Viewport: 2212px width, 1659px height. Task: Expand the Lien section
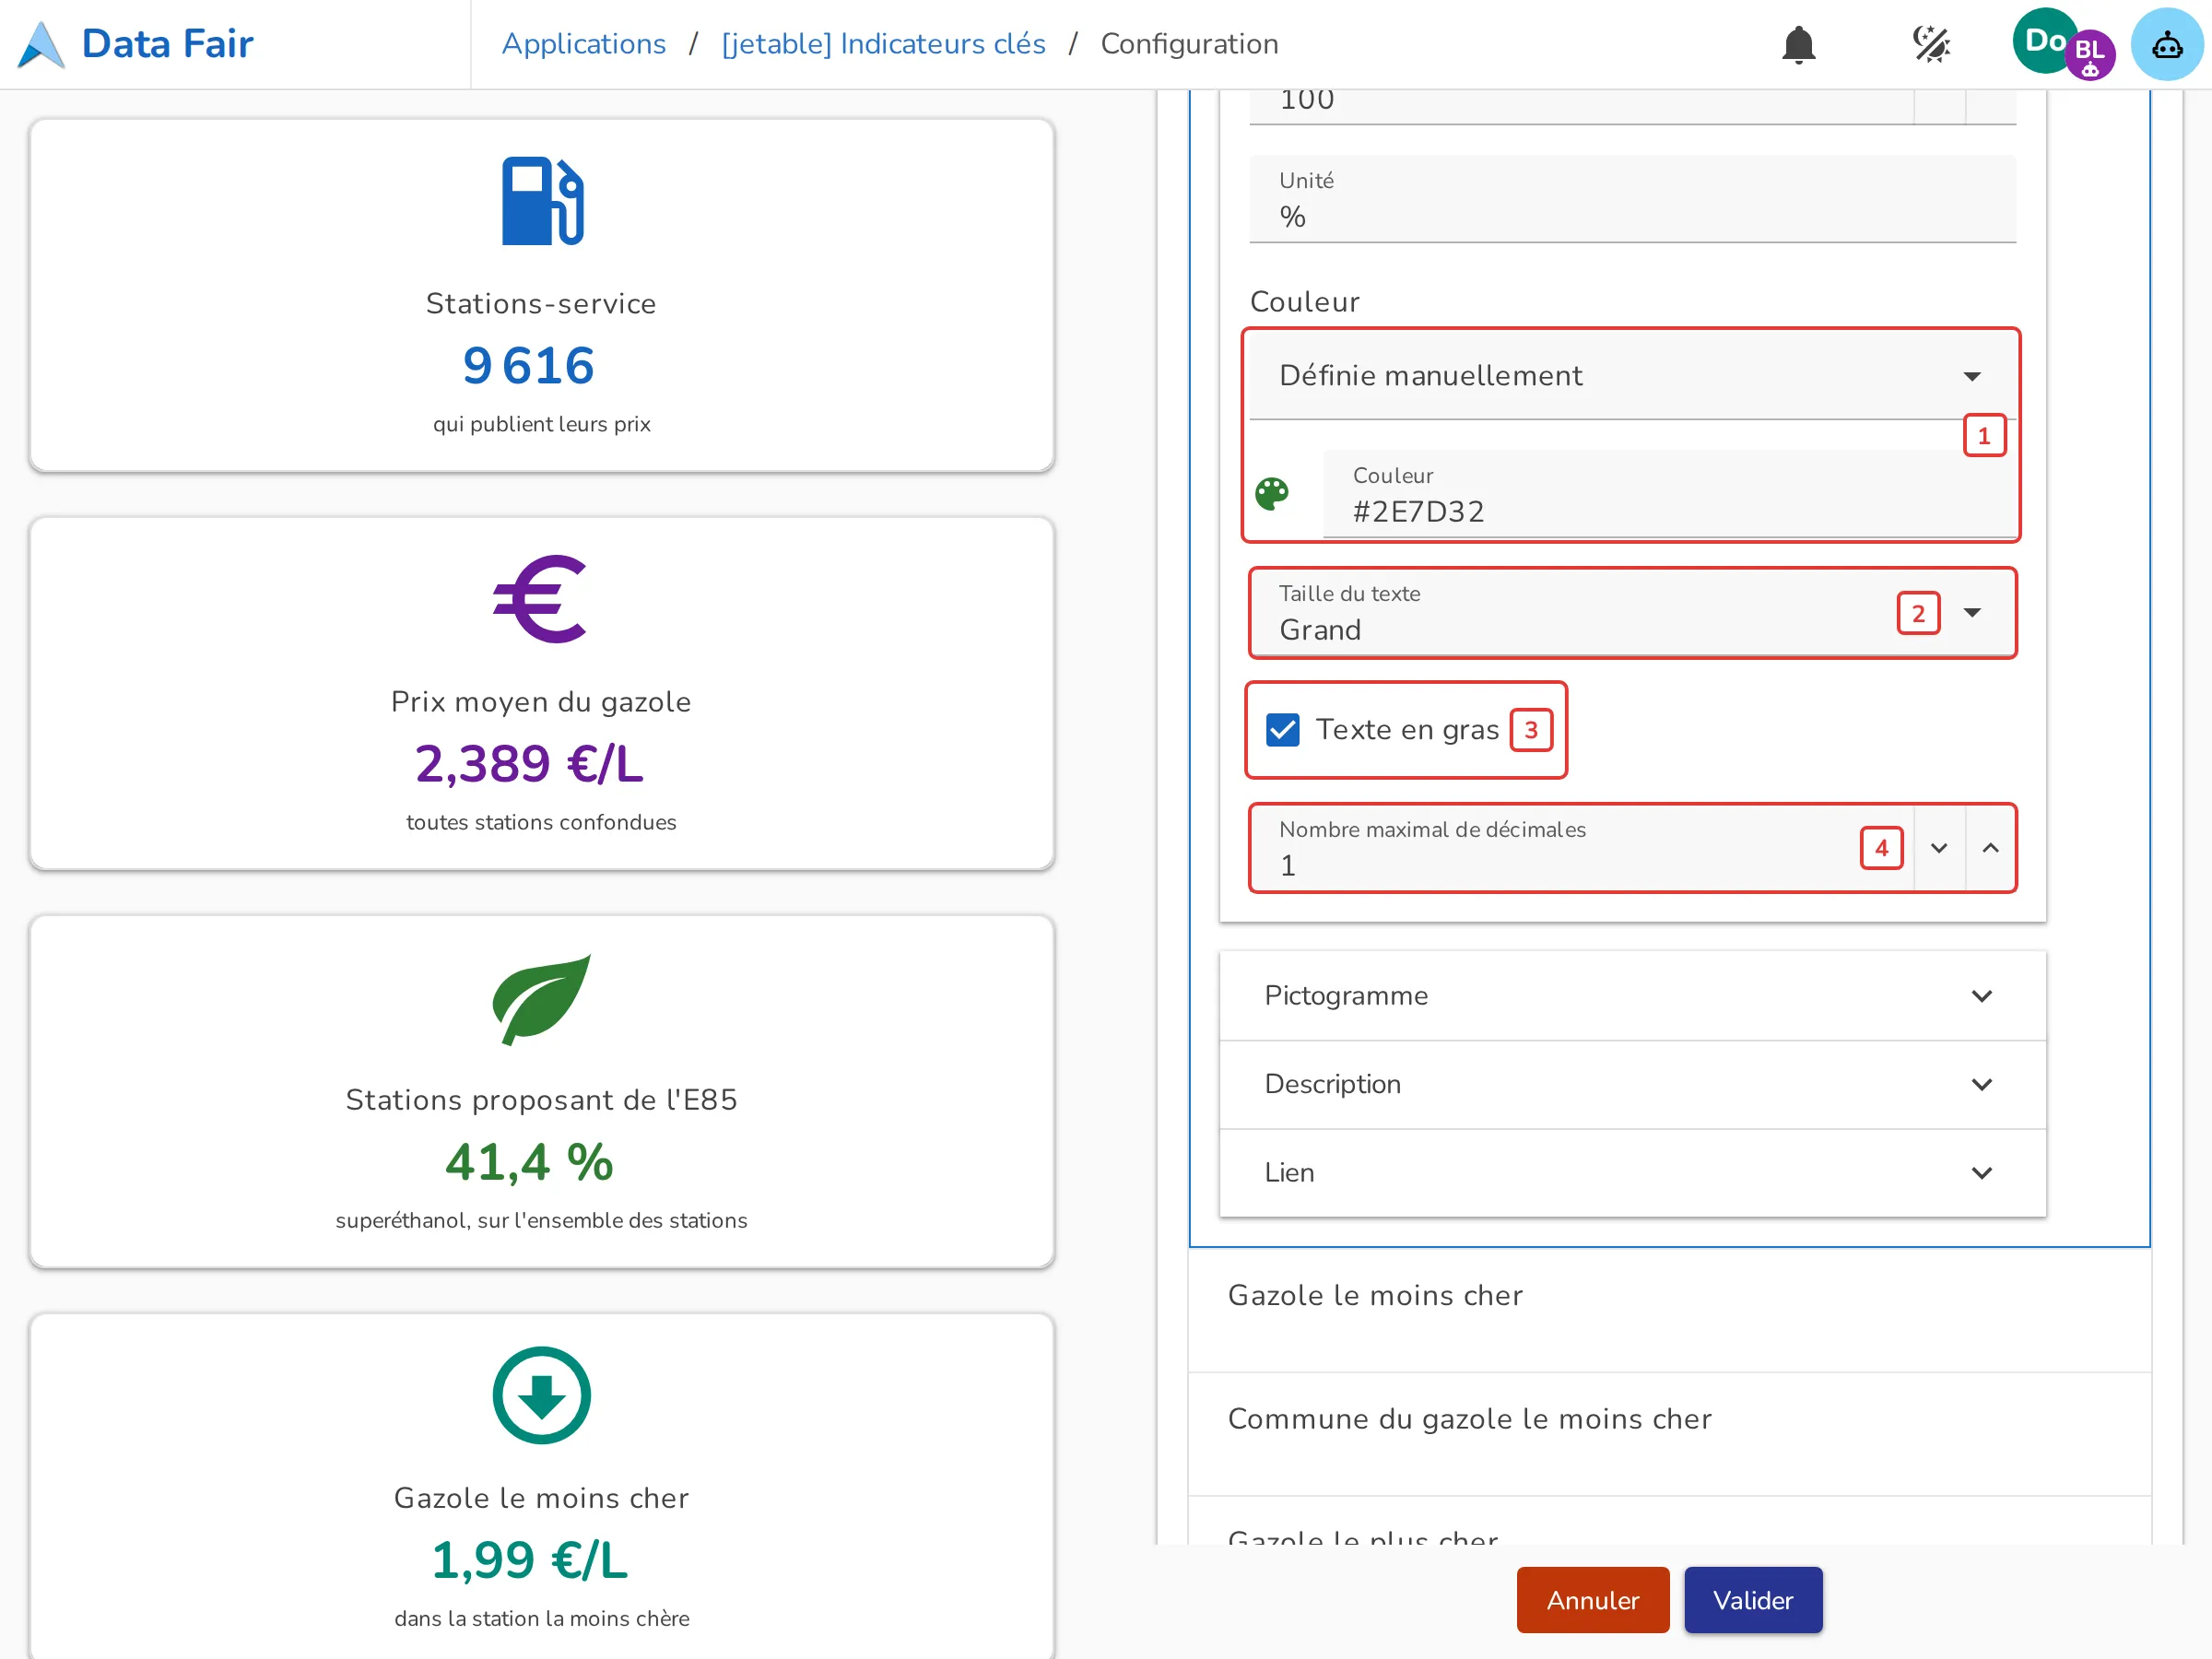(x=1632, y=1172)
